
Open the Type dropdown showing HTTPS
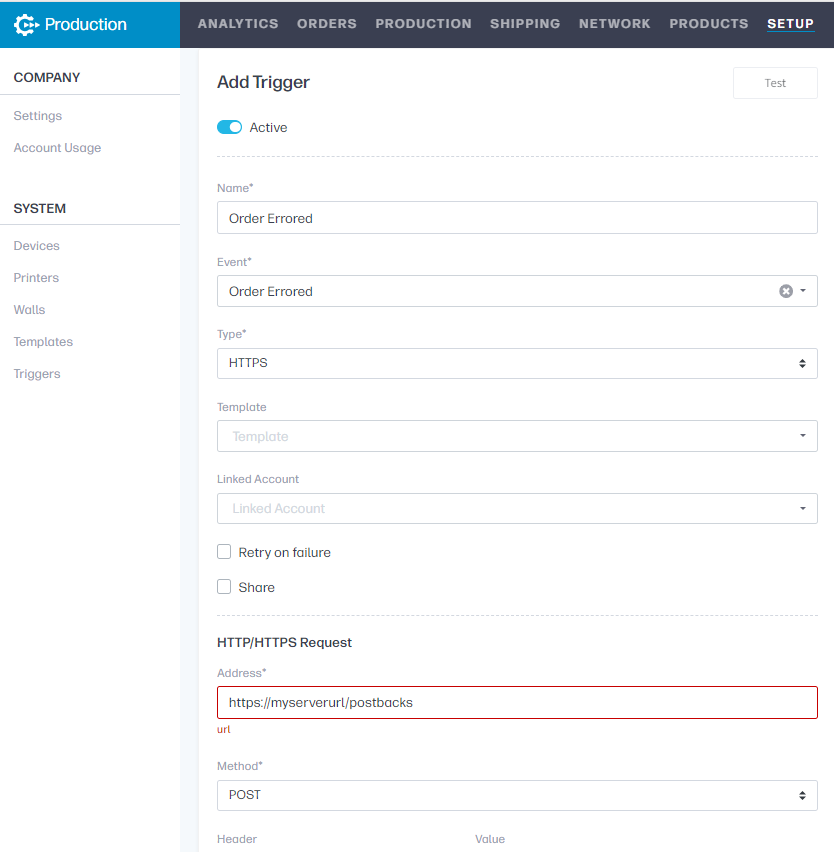[517, 364]
